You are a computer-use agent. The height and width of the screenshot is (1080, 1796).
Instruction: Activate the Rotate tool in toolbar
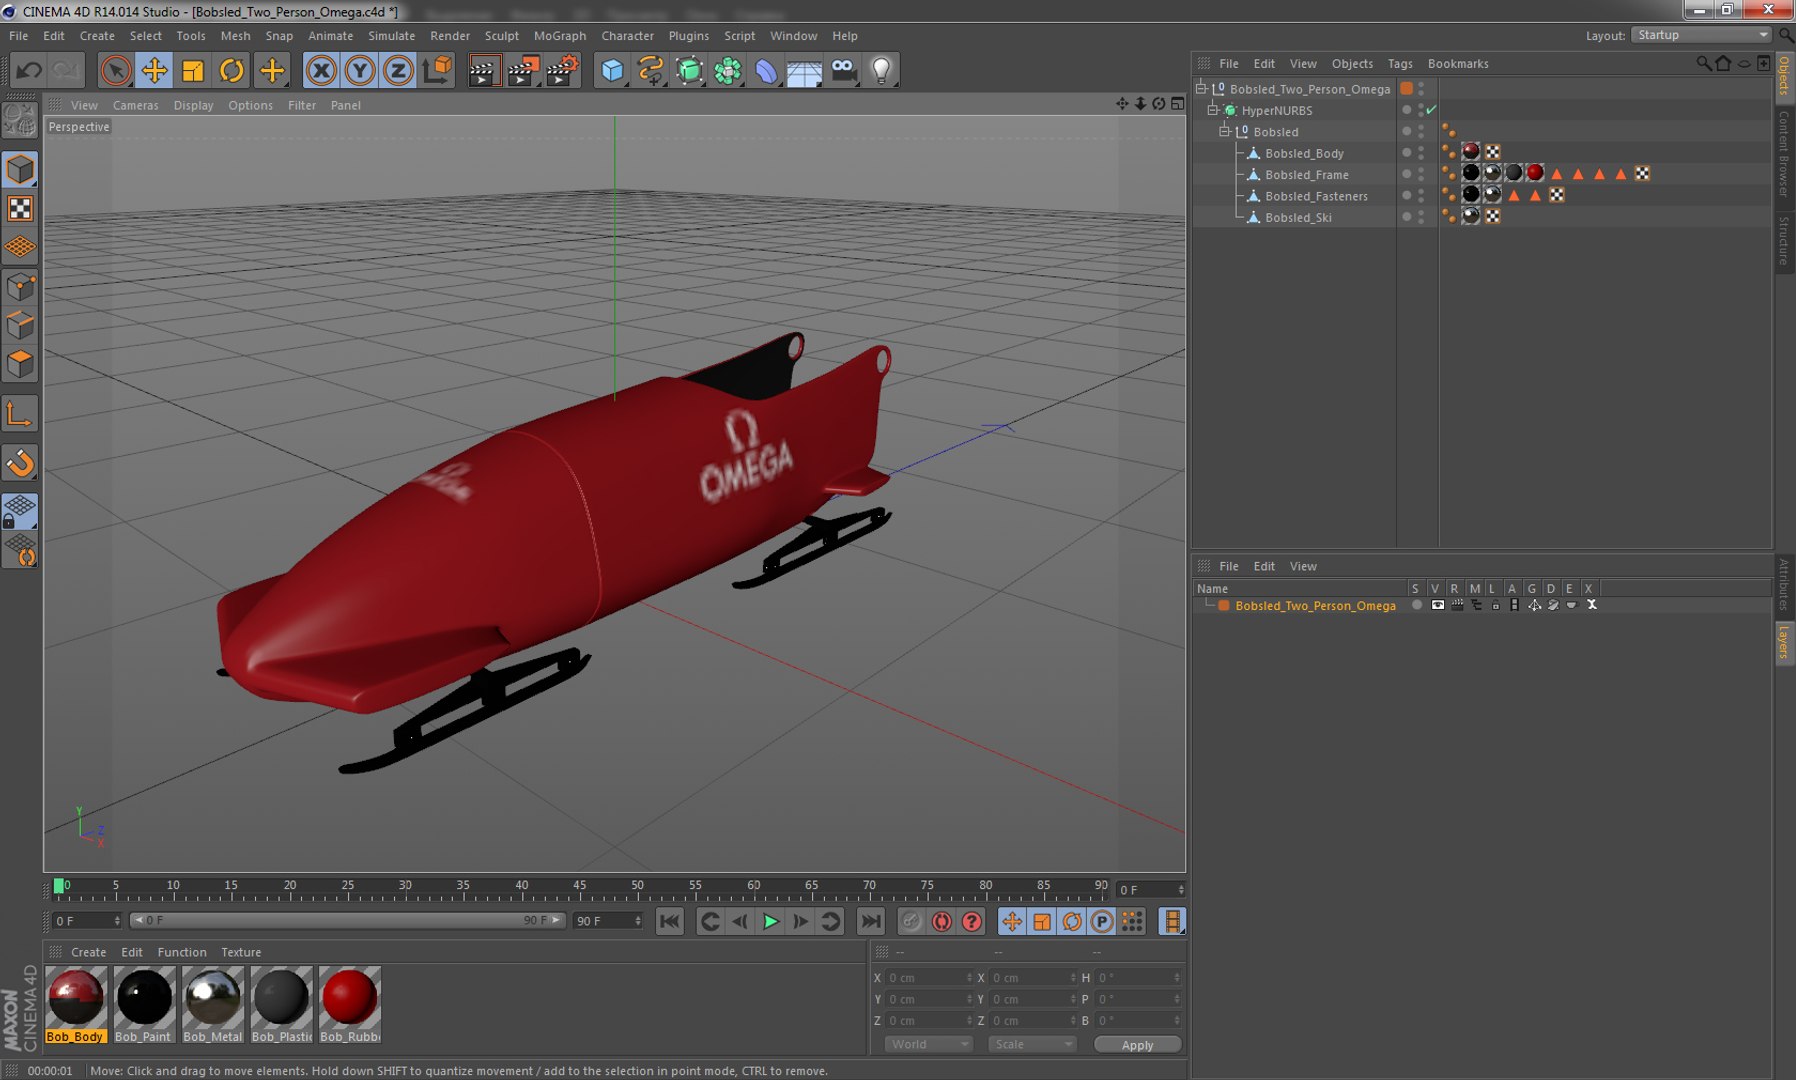tap(231, 70)
